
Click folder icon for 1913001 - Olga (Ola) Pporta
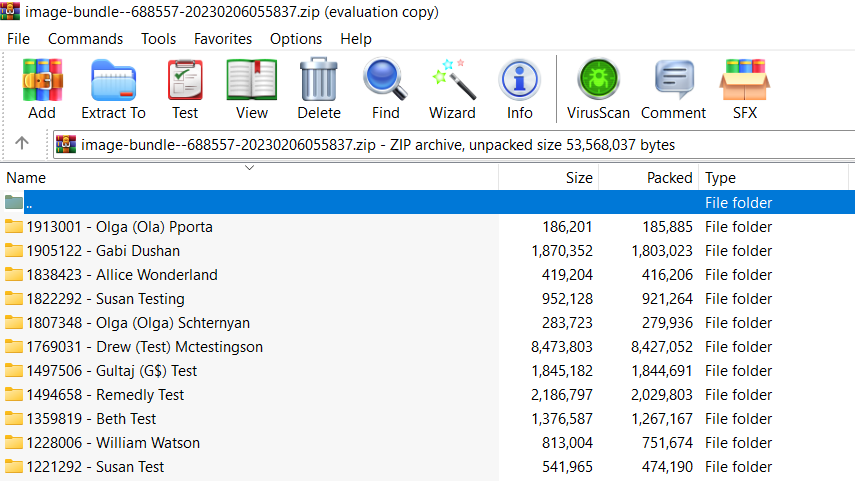point(14,226)
